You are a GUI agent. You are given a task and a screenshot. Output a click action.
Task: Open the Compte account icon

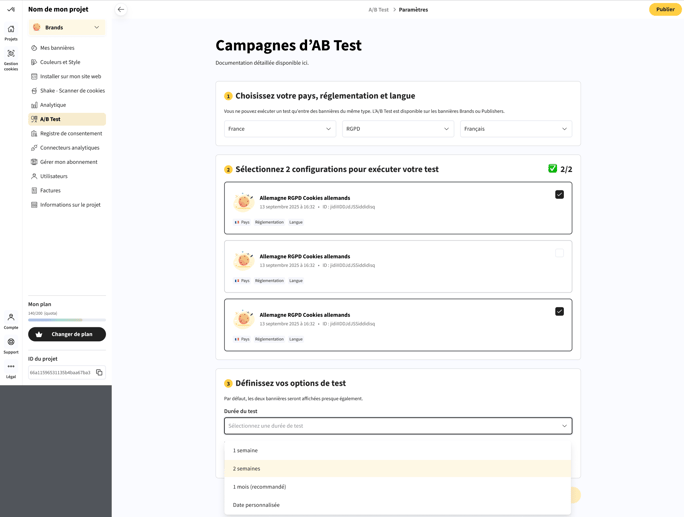(x=11, y=317)
